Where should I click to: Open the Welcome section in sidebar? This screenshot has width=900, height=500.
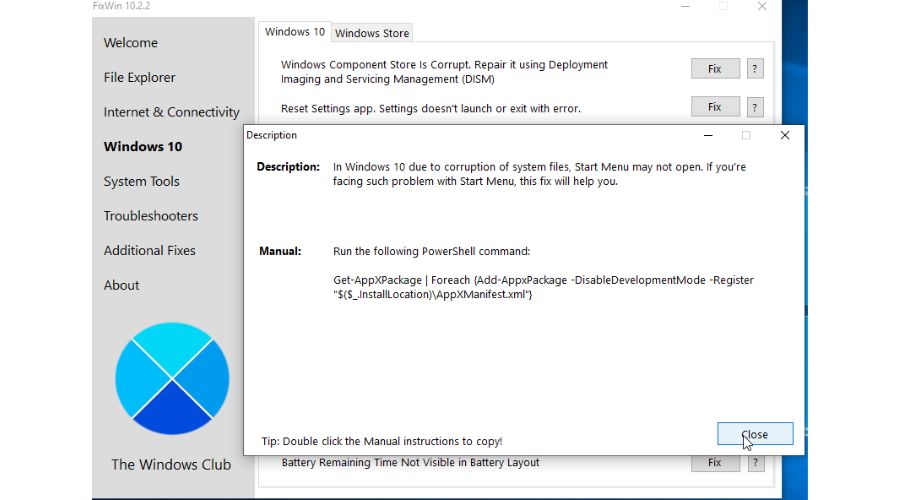pos(130,43)
